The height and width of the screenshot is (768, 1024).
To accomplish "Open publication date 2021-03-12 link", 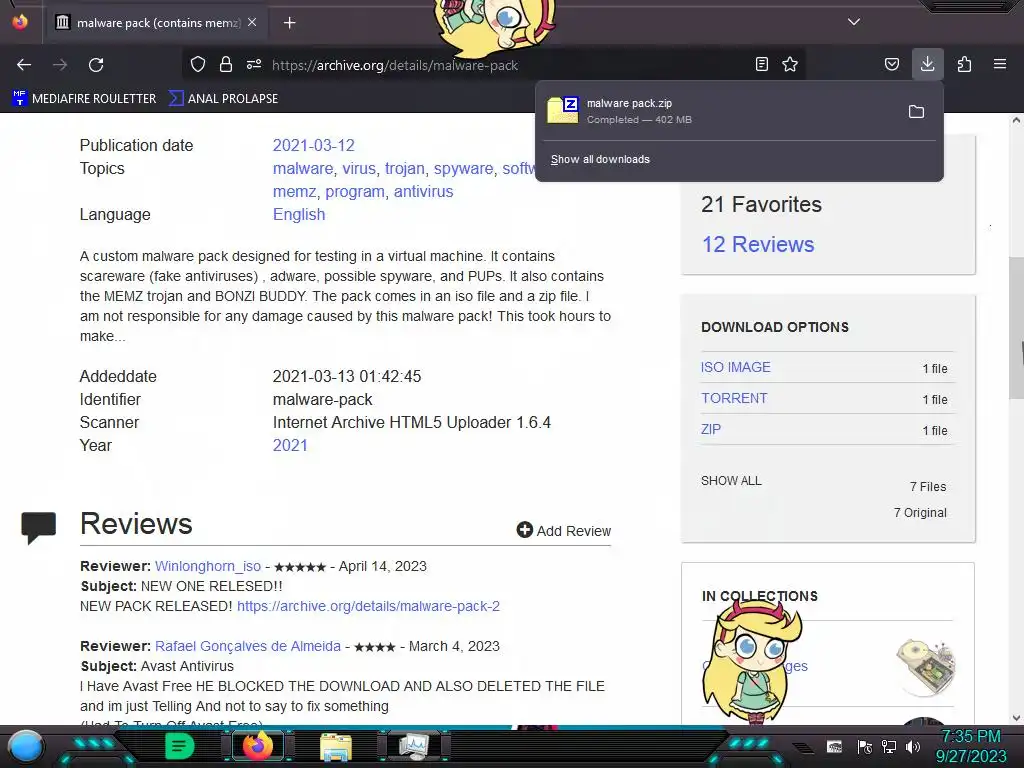I will click(x=313, y=145).
